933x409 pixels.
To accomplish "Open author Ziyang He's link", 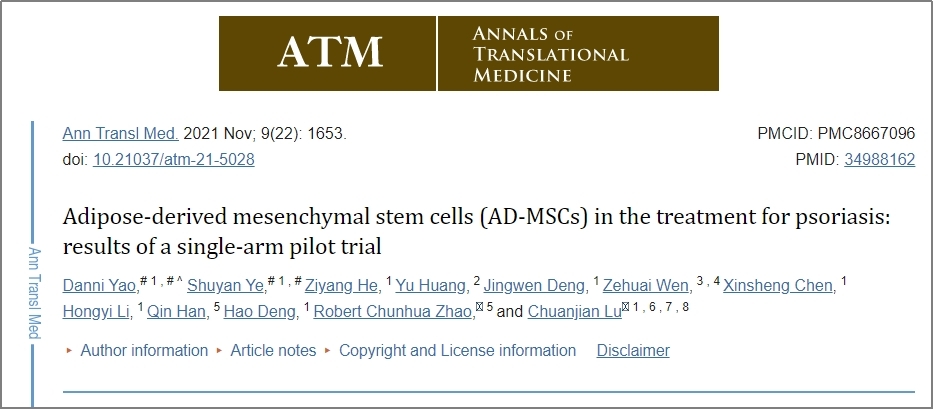I will click(x=341, y=286).
